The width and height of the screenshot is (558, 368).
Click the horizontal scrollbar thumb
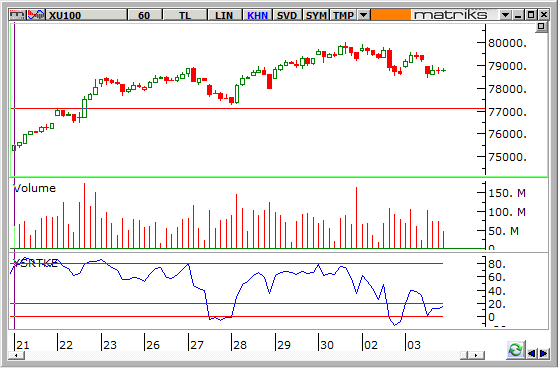[x=465, y=355]
